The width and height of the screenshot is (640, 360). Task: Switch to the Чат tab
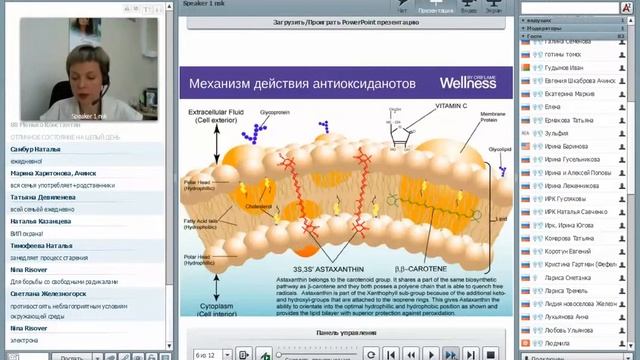click(x=402, y=6)
